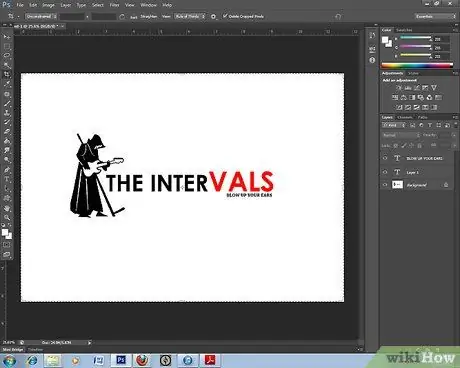Open the Filter menu

tap(114, 5)
